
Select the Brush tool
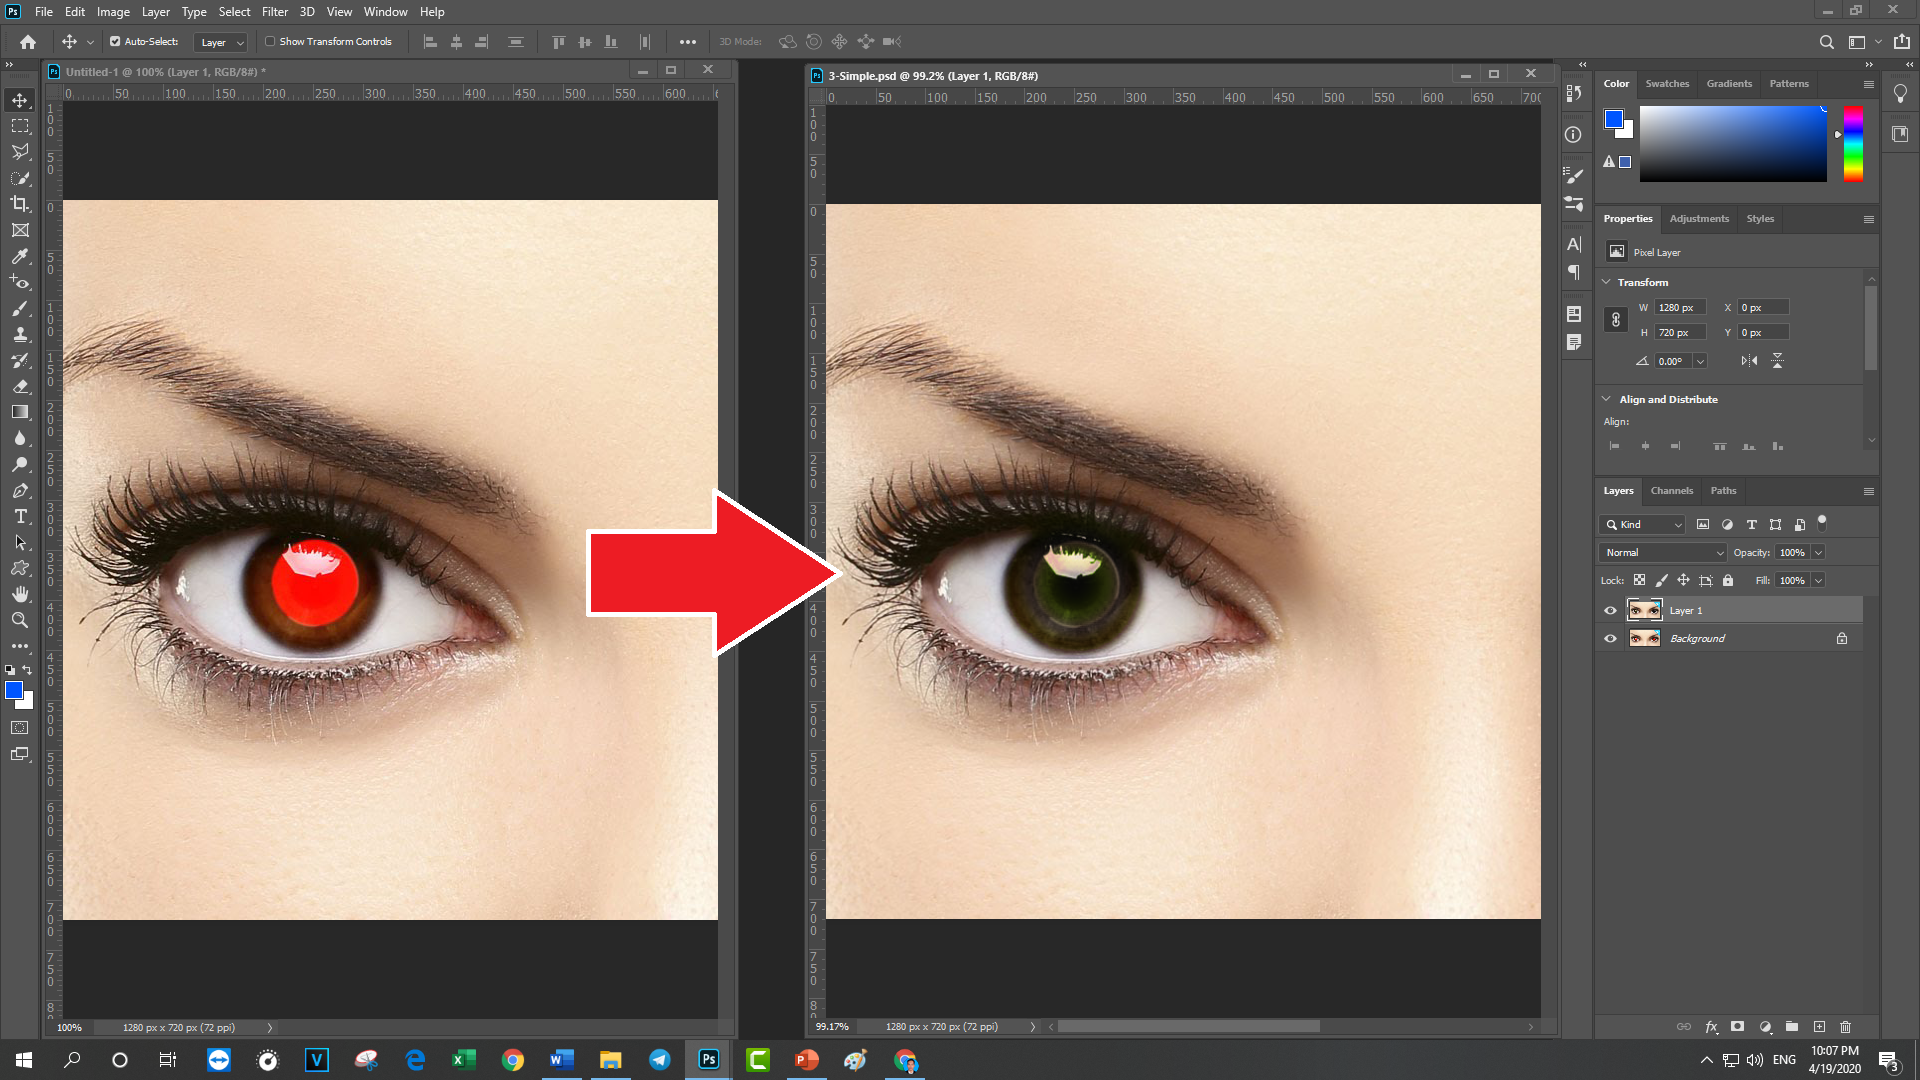[x=20, y=308]
